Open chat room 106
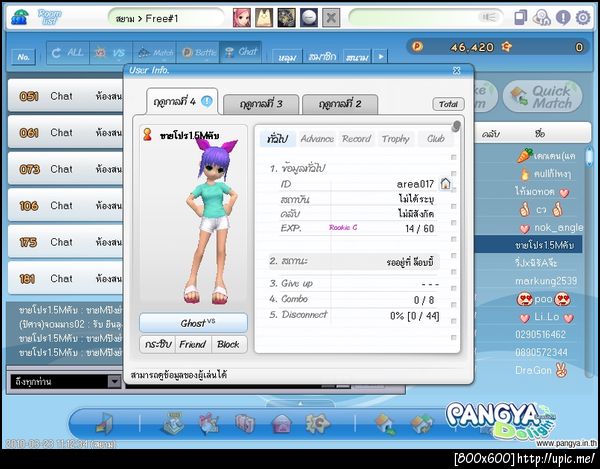Screen dimensions: 600x469 [x=66, y=205]
